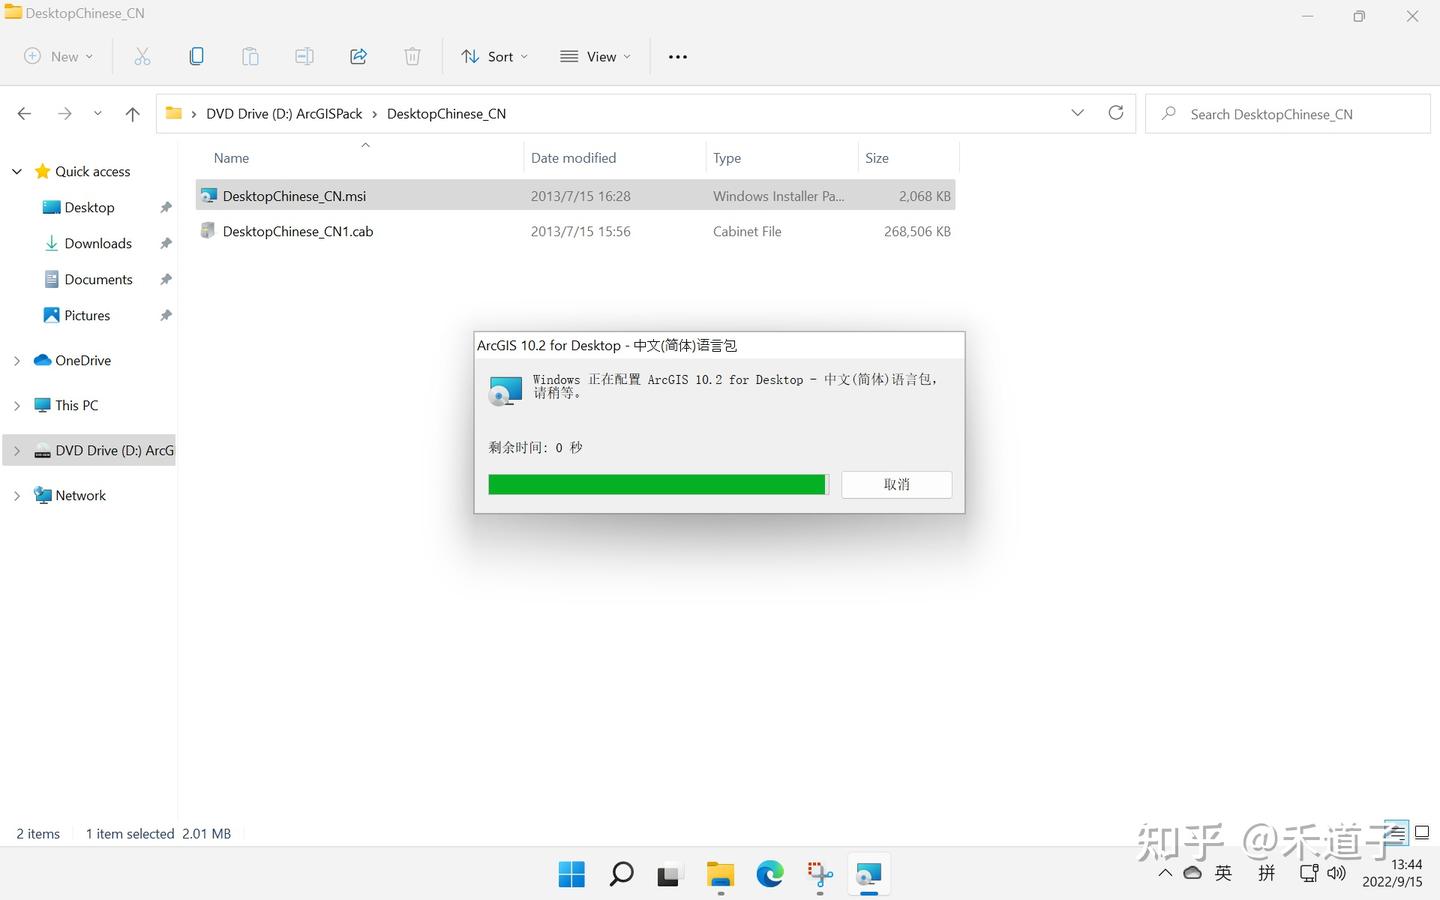The image size is (1440, 900).
Task: Open the network tray icon
Action: coord(1309,873)
